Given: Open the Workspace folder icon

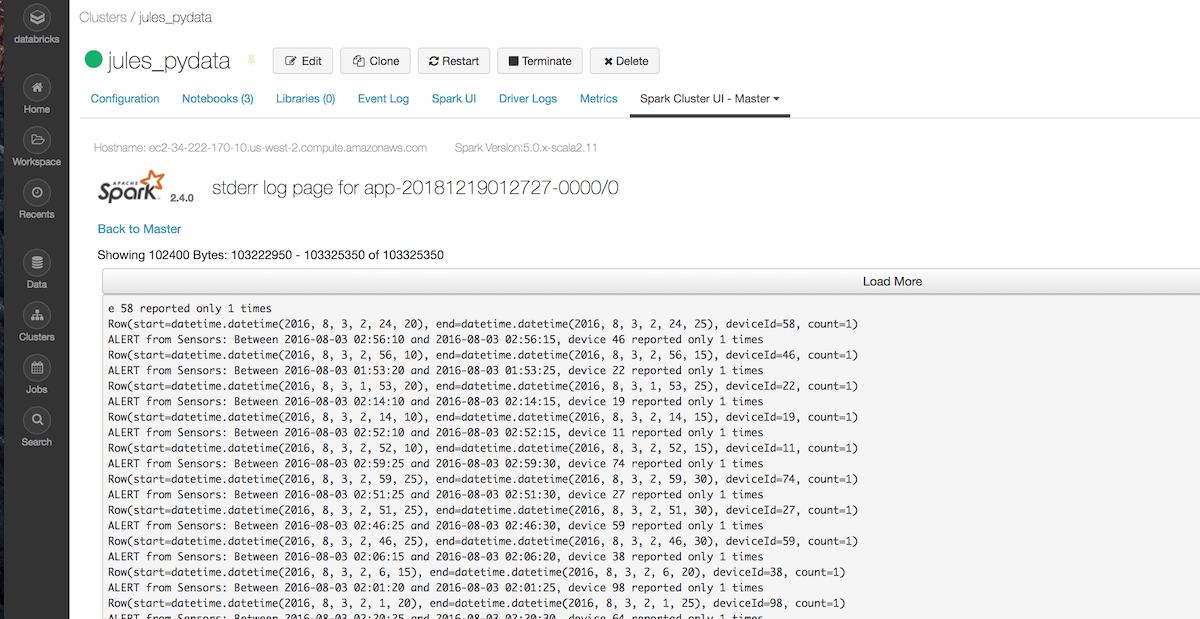Looking at the screenshot, I should click(x=37, y=140).
